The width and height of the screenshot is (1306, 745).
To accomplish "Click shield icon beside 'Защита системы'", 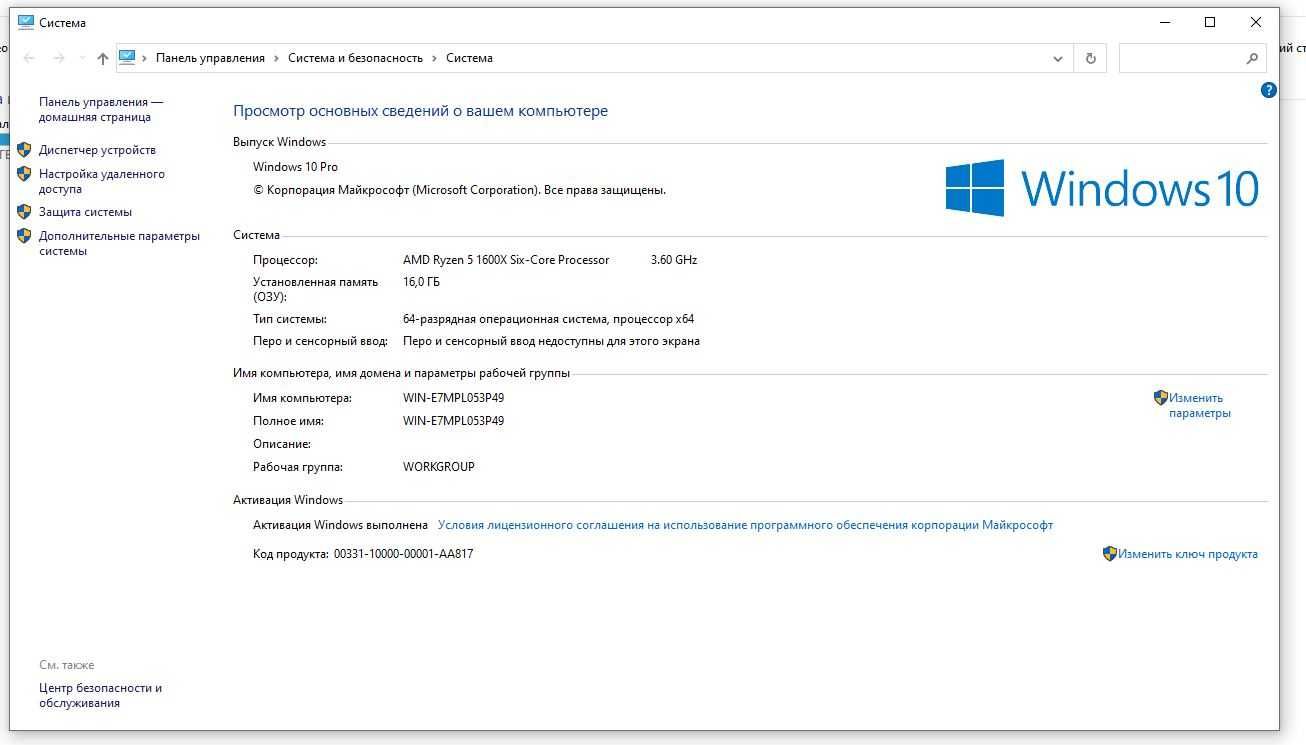I will [x=24, y=212].
